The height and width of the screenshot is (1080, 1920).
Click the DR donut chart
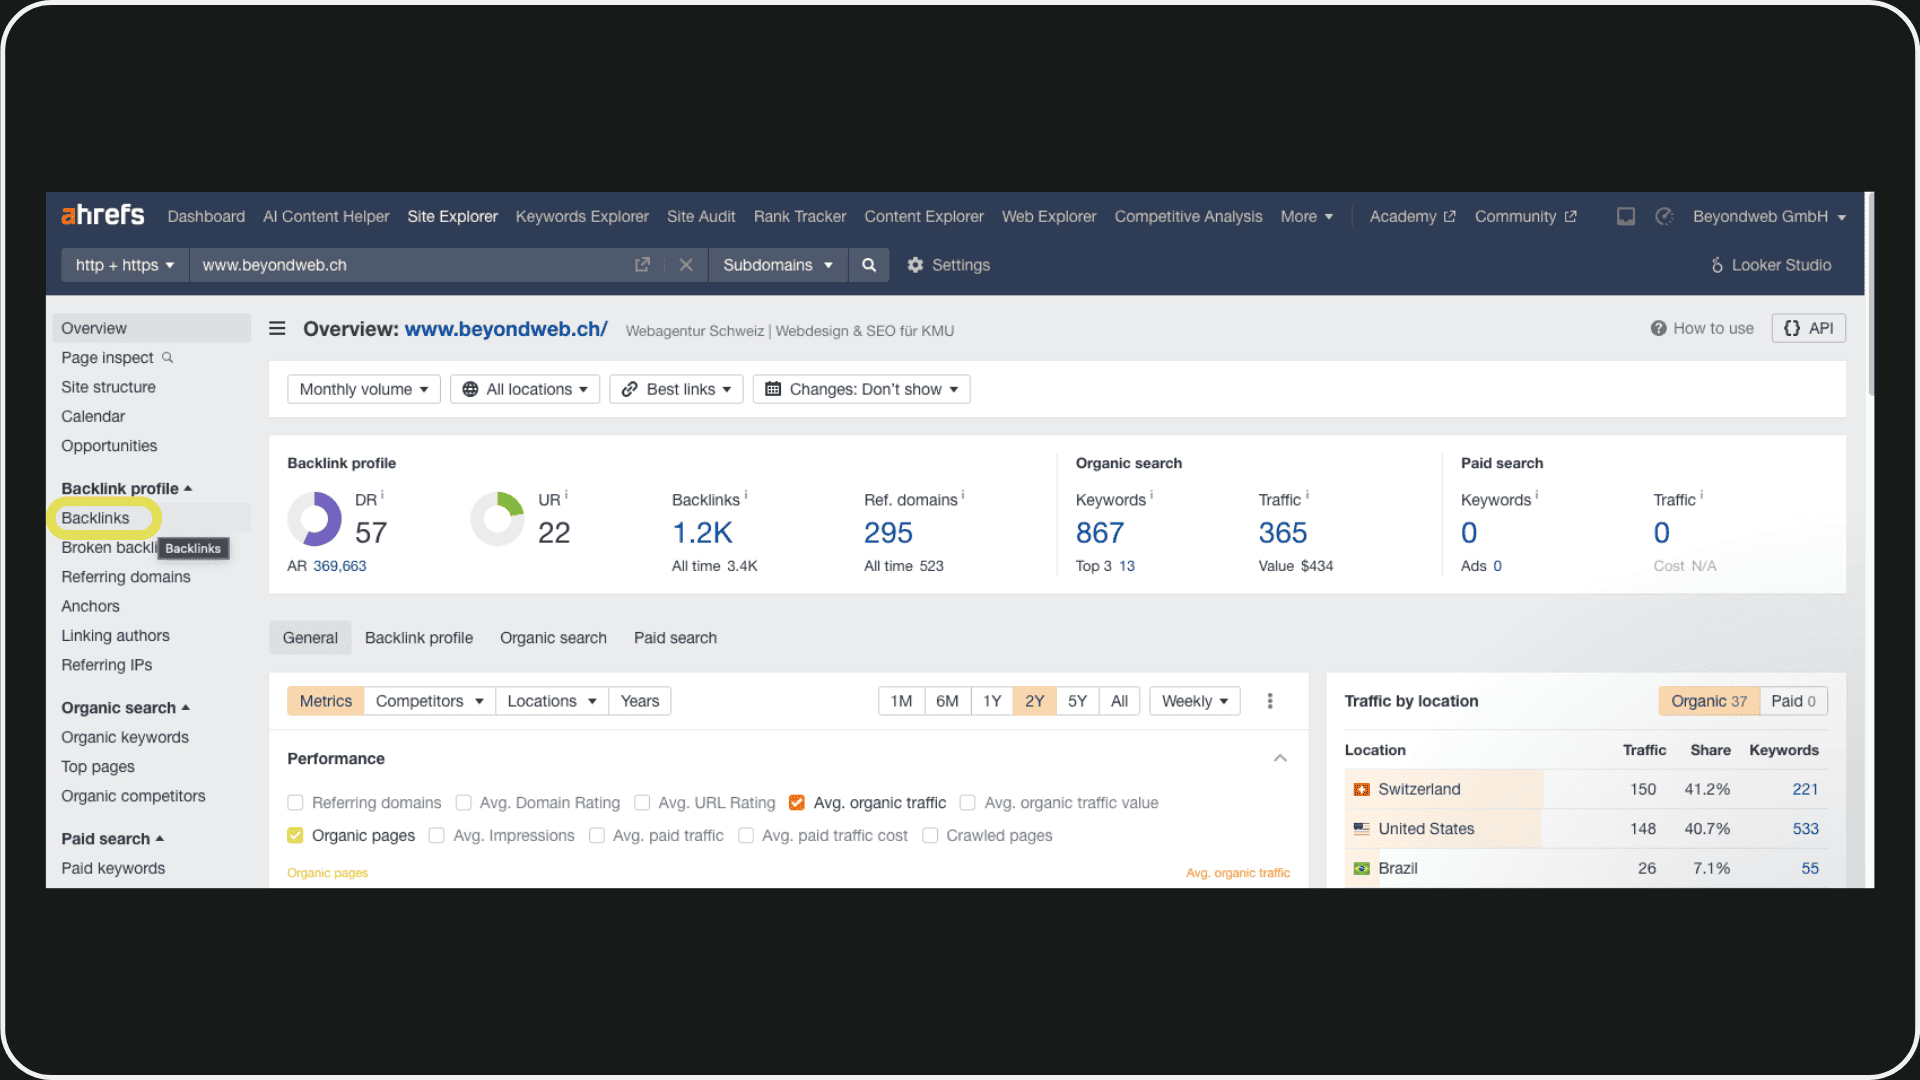315,518
